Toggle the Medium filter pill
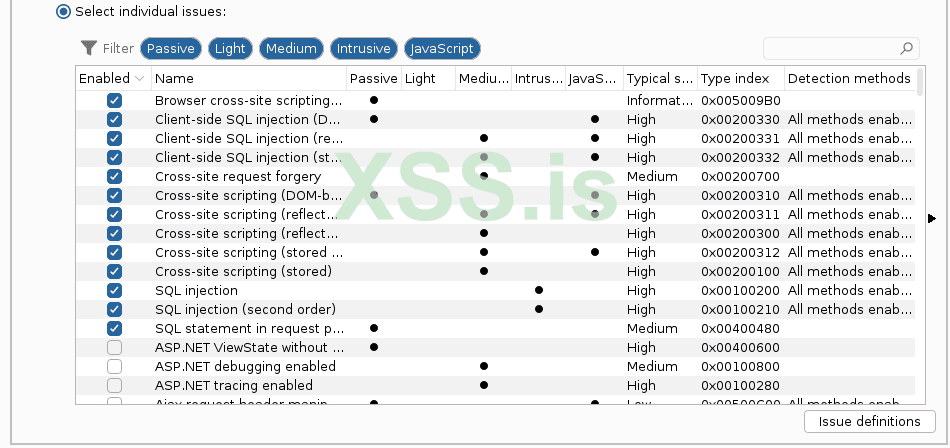Viewport: 950px width, 448px height. point(291,48)
